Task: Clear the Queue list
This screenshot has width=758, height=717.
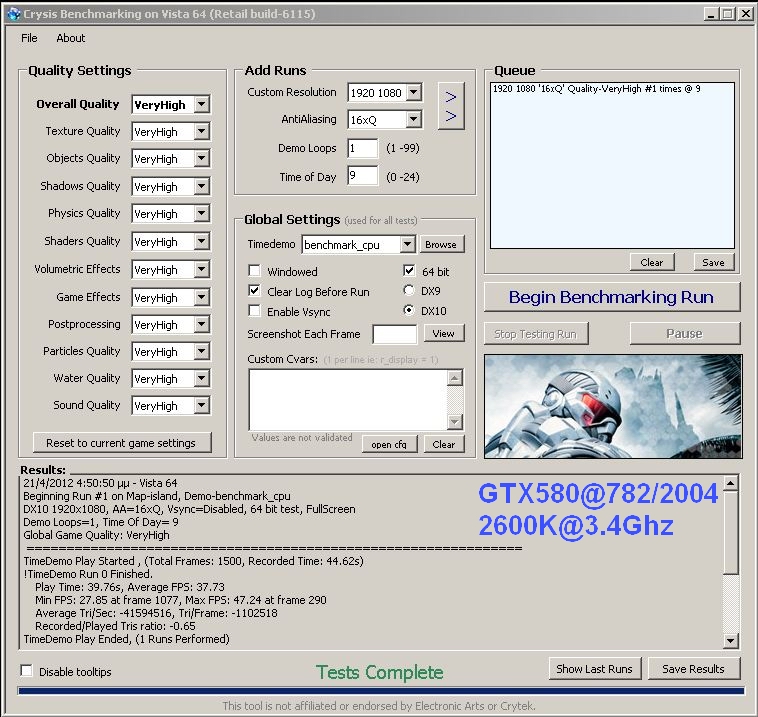Action: coord(652,262)
